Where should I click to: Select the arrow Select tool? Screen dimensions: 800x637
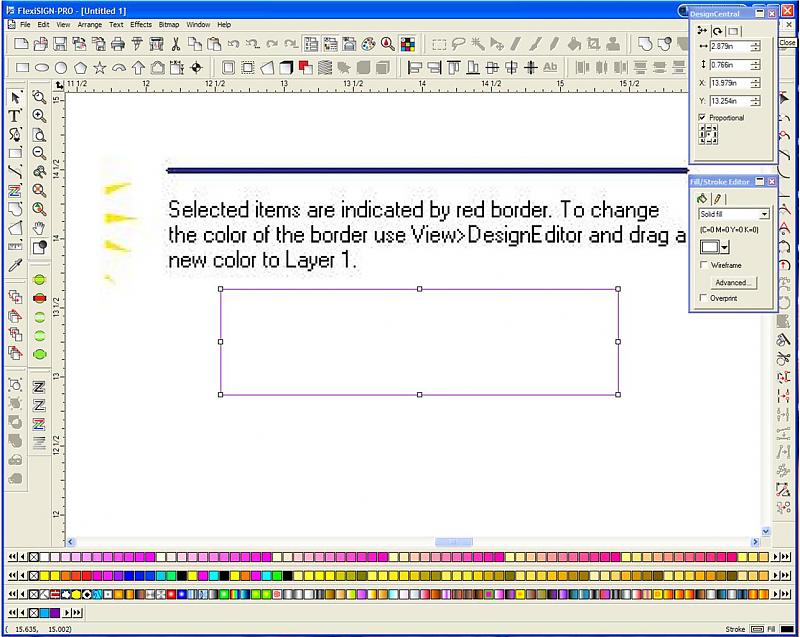[x=15, y=97]
